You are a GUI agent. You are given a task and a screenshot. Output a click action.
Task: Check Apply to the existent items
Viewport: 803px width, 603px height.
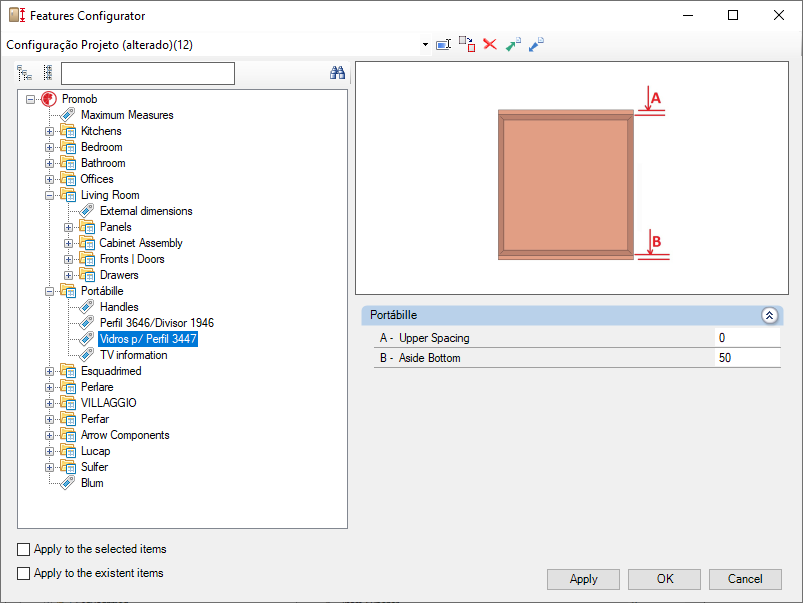(x=24, y=574)
